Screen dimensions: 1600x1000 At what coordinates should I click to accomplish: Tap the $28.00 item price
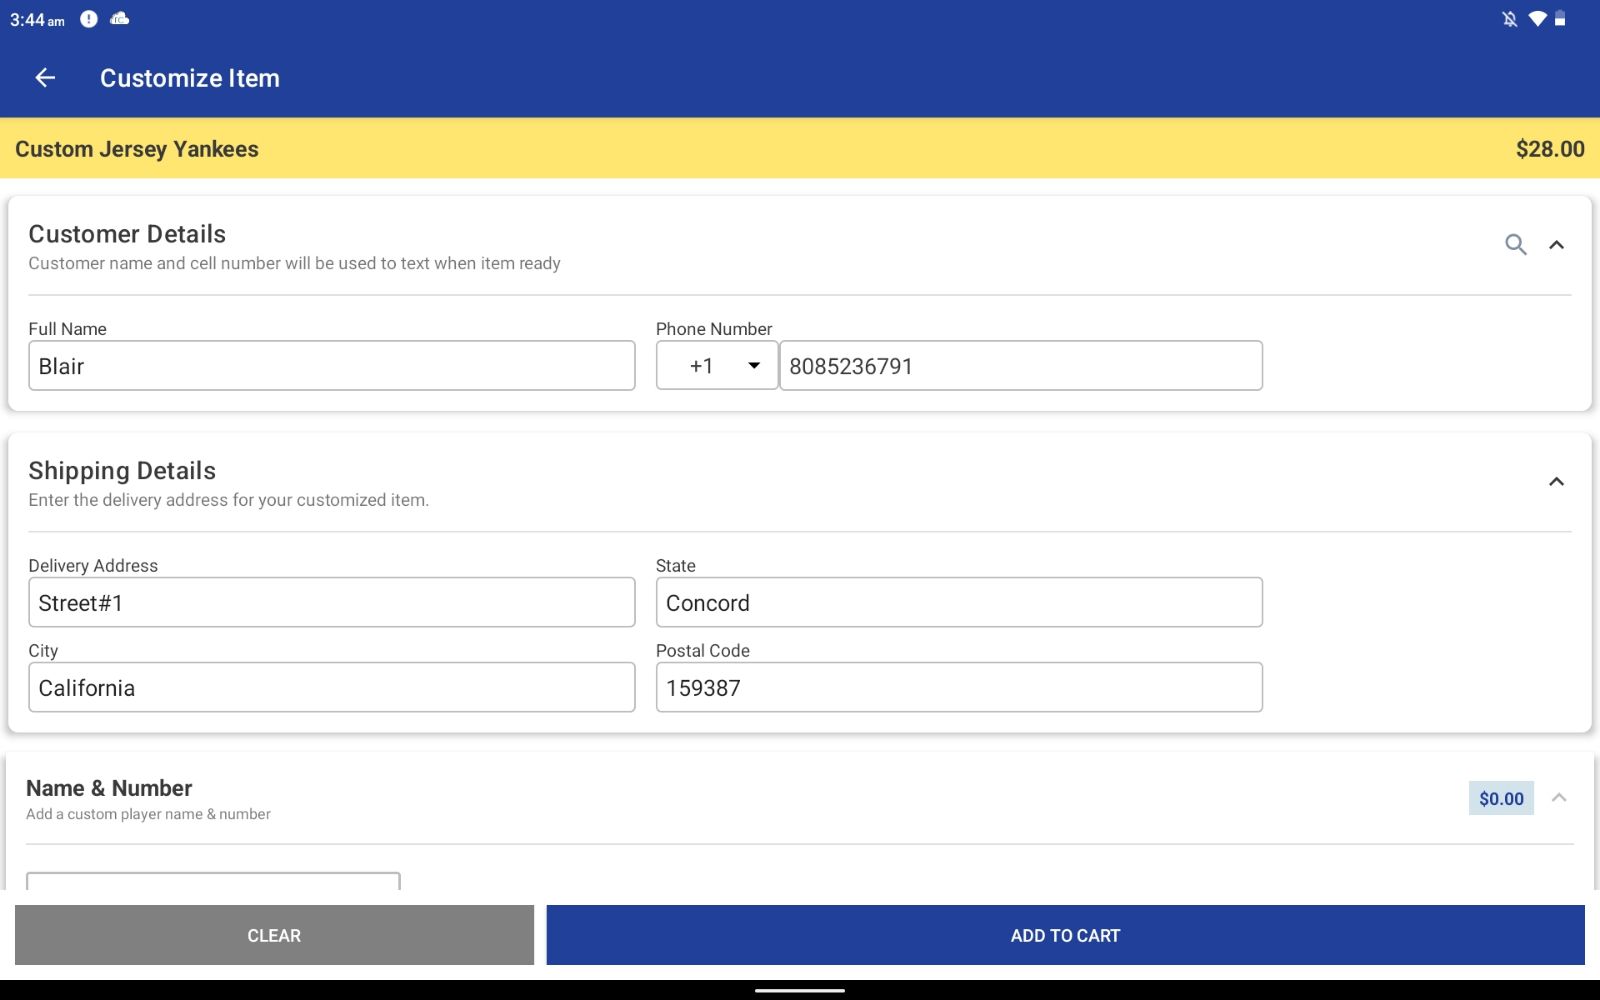coord(1550,149)
